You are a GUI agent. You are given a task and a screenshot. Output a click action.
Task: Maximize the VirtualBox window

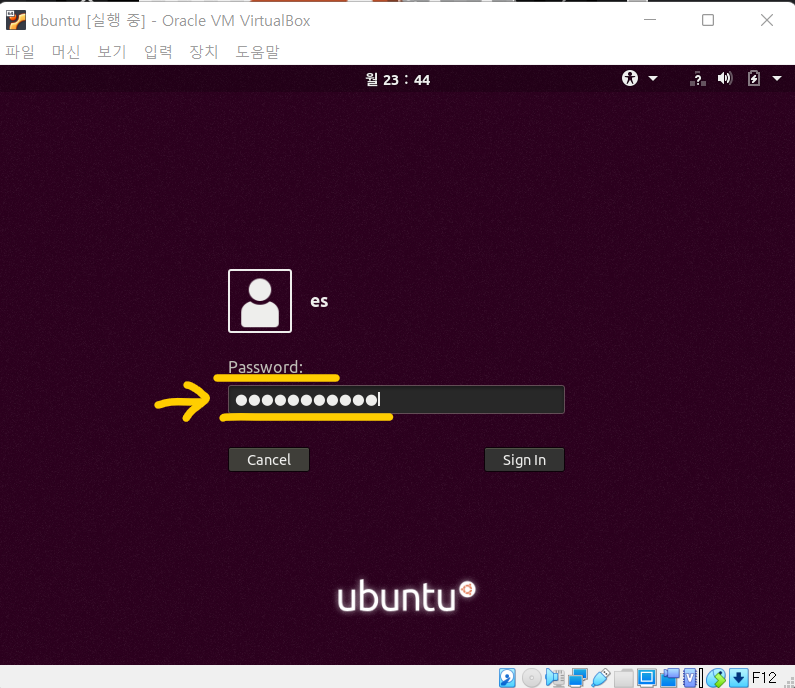click(708, 20)
